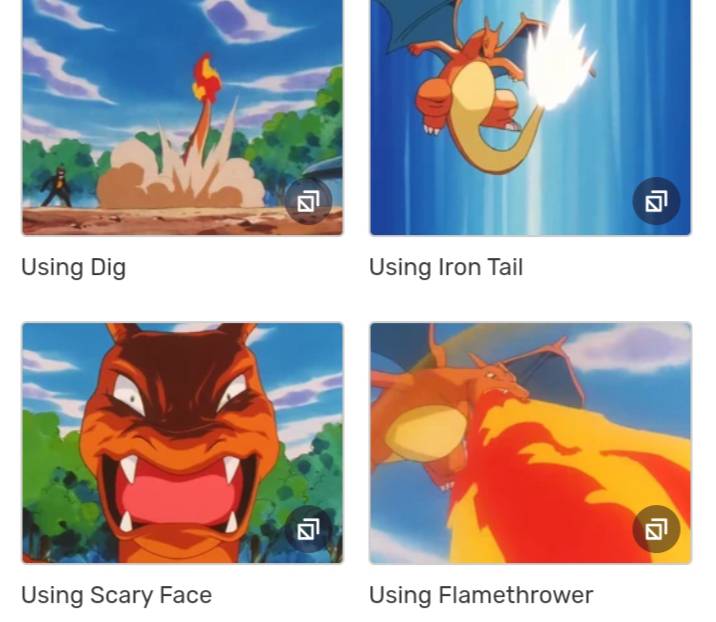Image resolution: width=716 pixels, height=622 pixels.
Task: Open the enlarge icon on Using Dig image
Action: tap(308, 201)
